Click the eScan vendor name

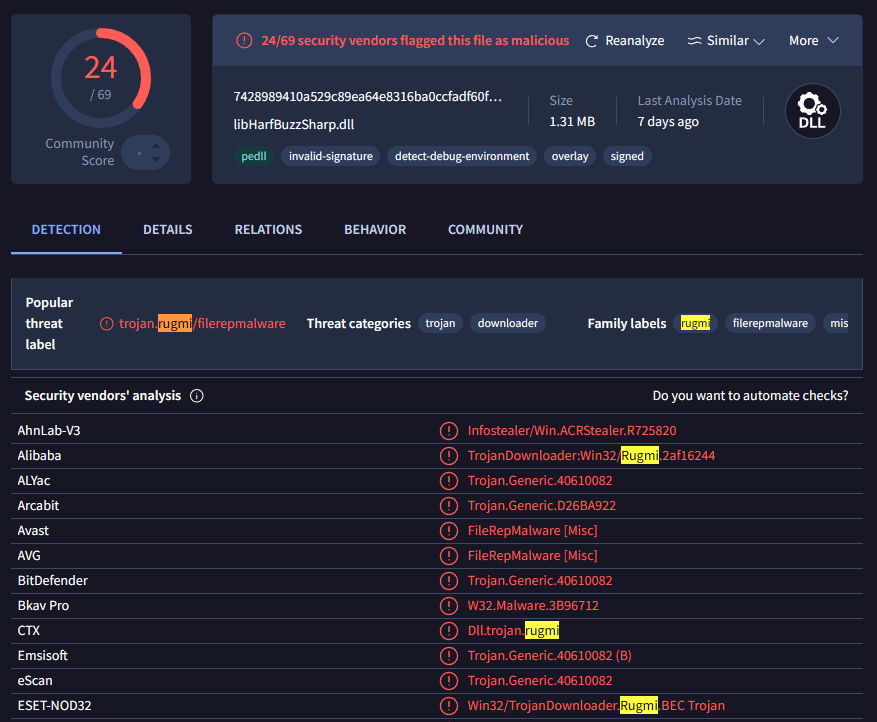coord(35,681)
